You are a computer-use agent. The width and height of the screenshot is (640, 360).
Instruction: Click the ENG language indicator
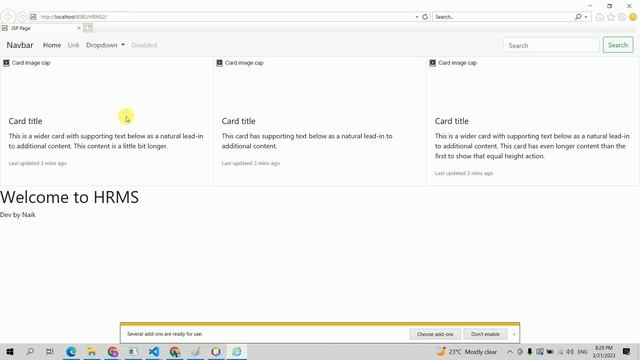(582, 351)
